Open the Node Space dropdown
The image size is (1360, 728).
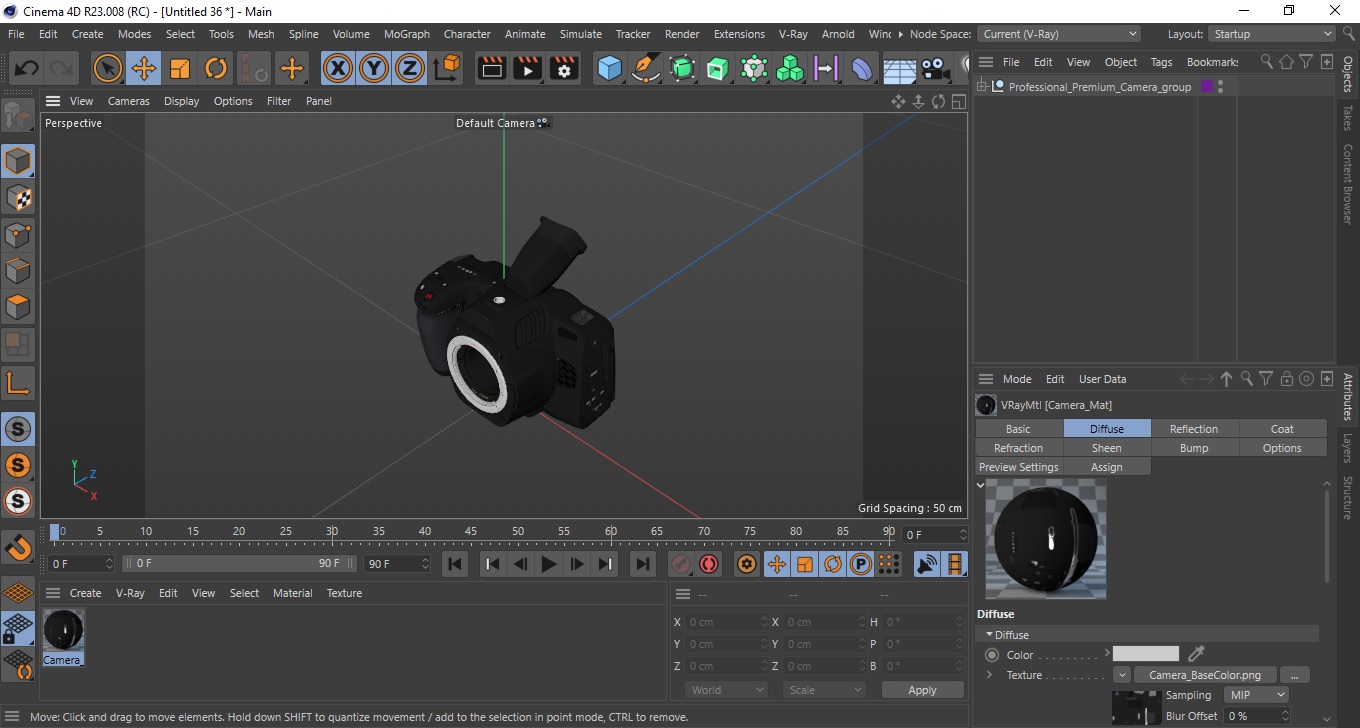[x=1058, y=34]
